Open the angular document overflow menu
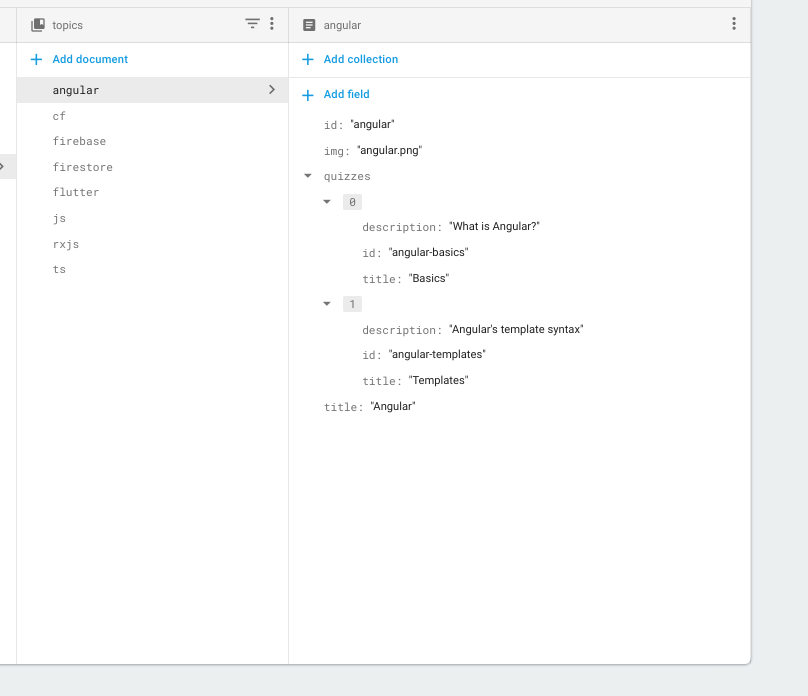This screenshot has width=808, height=696. [x=734, y=23]
